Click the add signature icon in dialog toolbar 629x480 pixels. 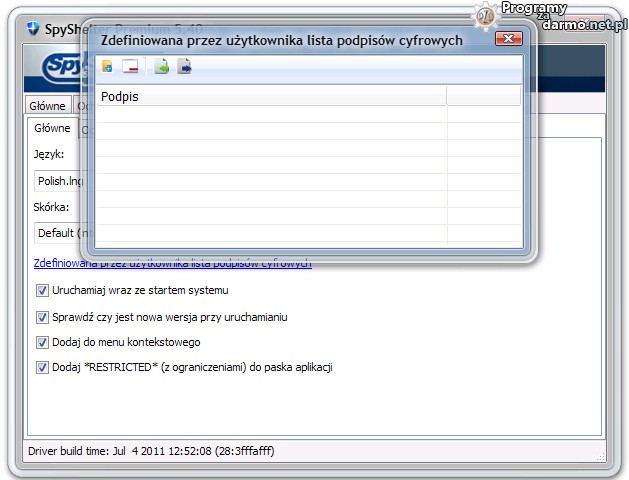point(107,67)
